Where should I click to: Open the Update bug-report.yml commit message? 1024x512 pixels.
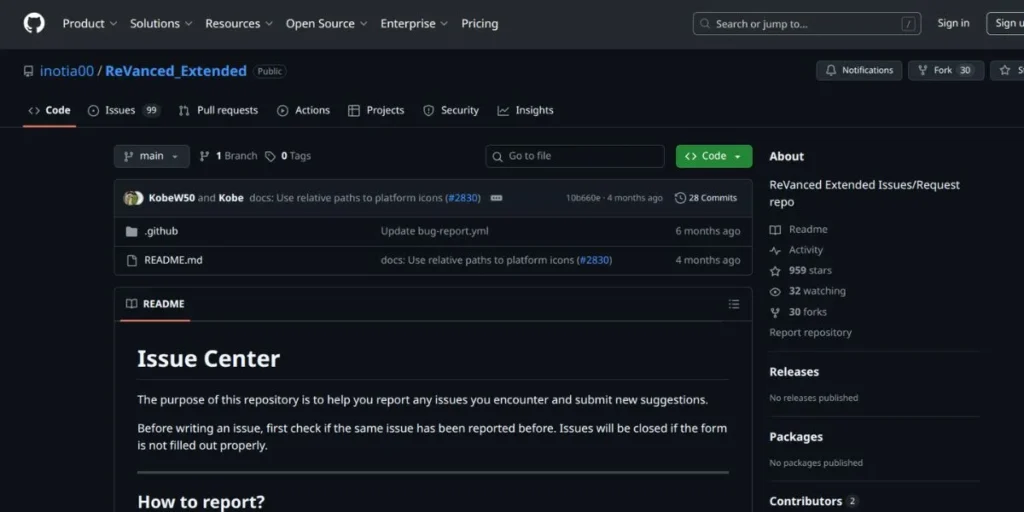[434, 231]
